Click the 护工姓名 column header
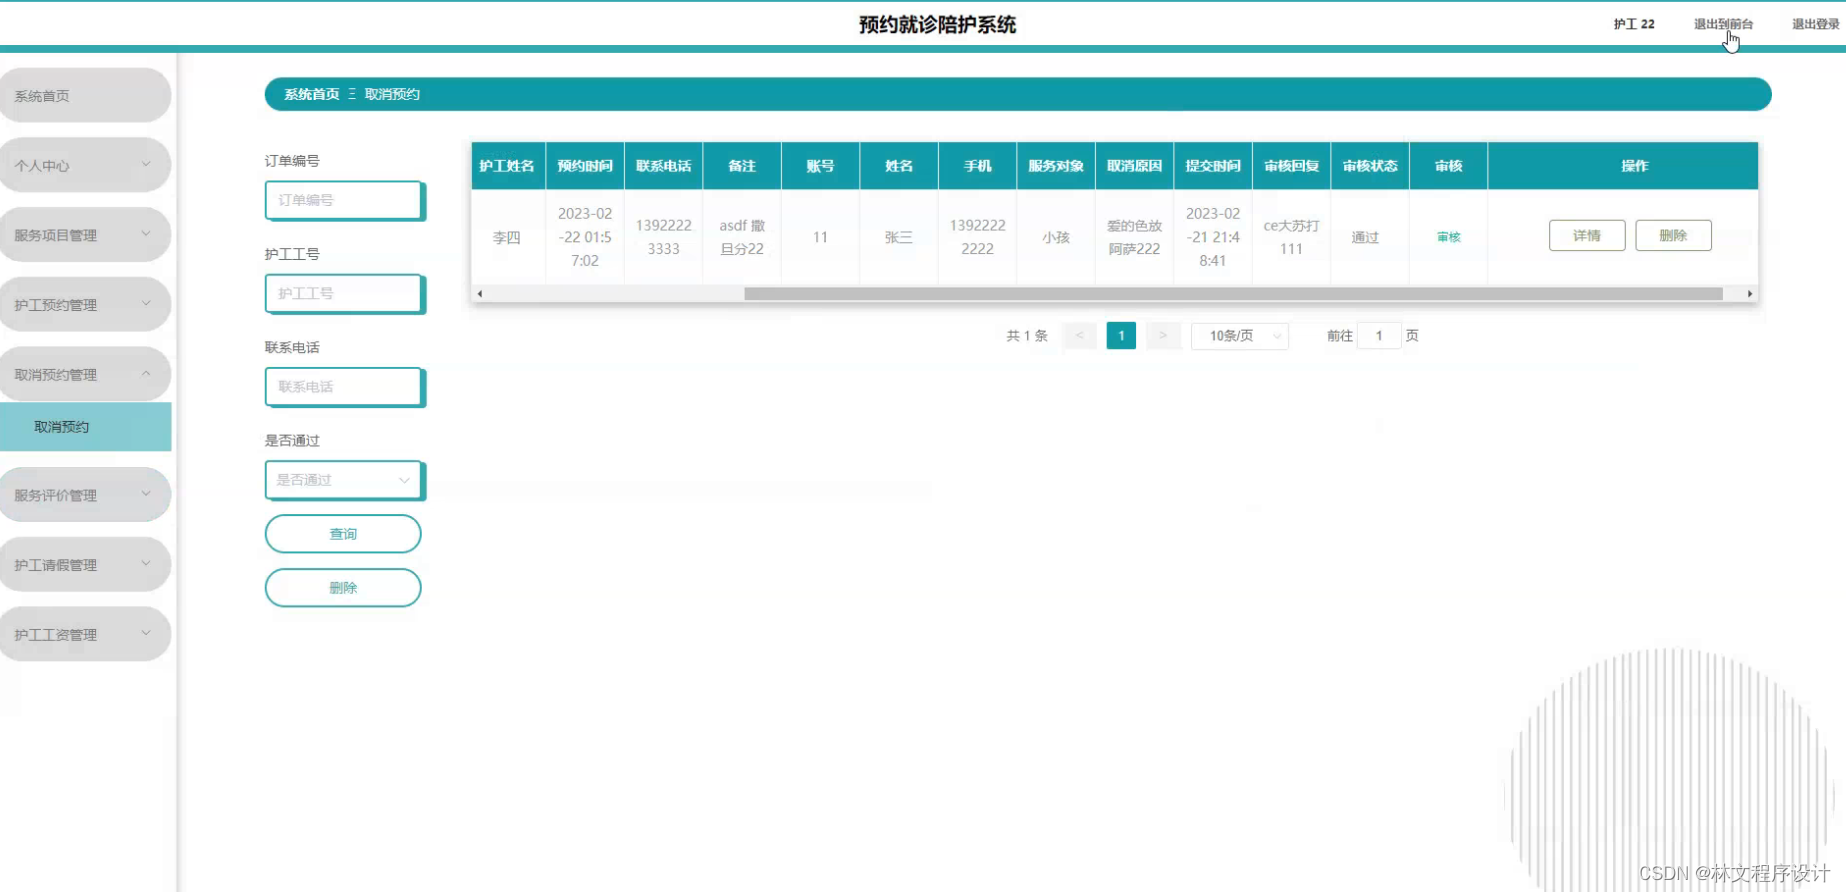 (x=507, y=166)
